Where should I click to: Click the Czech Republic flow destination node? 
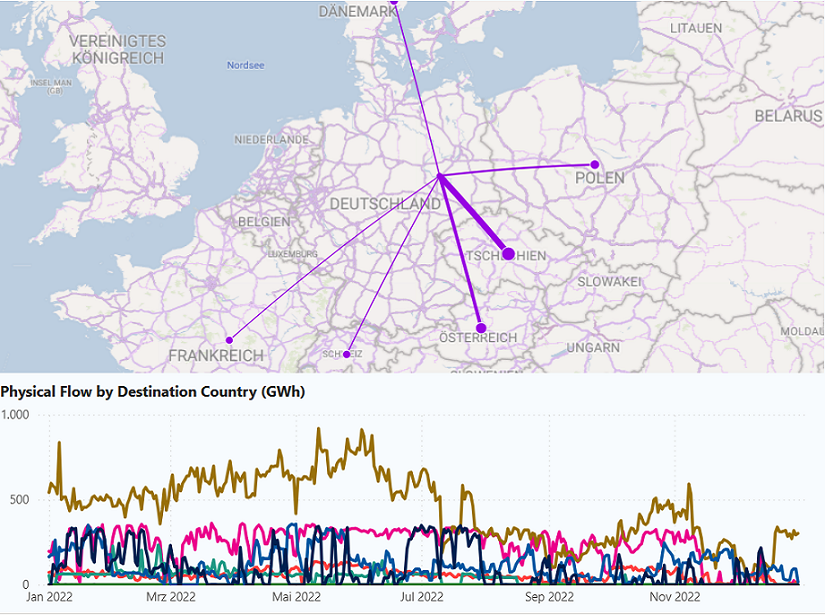point(508,254)
